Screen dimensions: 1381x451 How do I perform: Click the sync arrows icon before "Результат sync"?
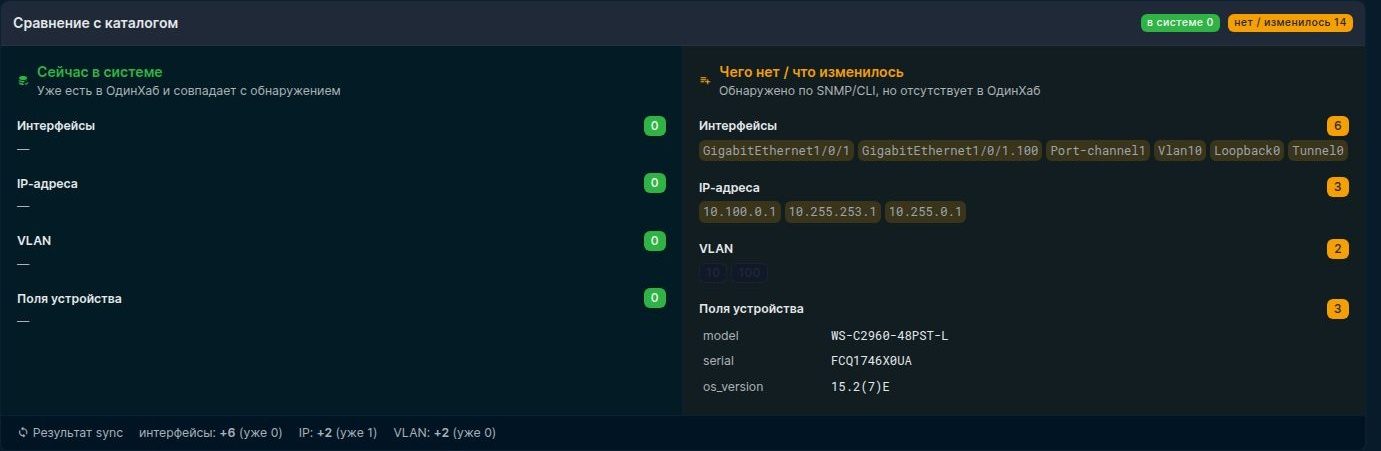[x=23, y=433]
